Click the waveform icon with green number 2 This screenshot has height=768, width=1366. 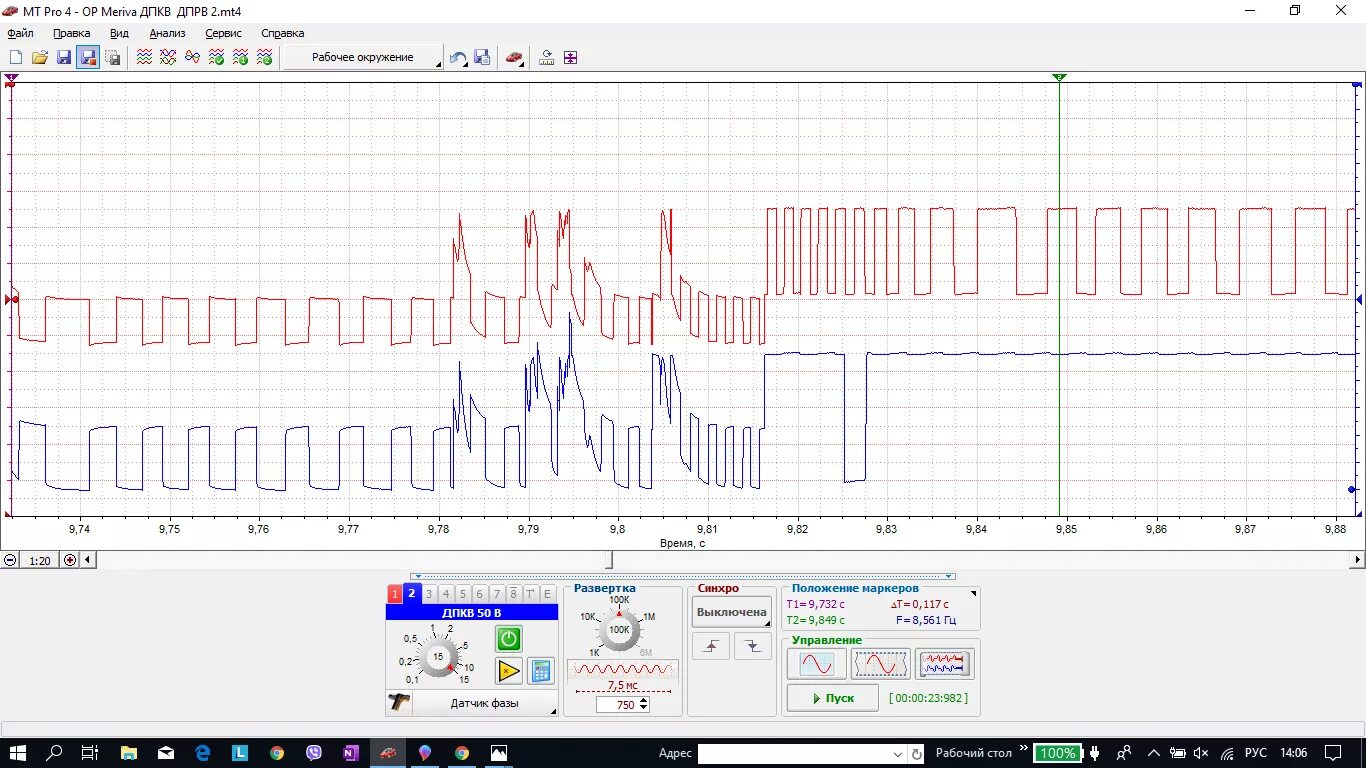pos(264,58)
